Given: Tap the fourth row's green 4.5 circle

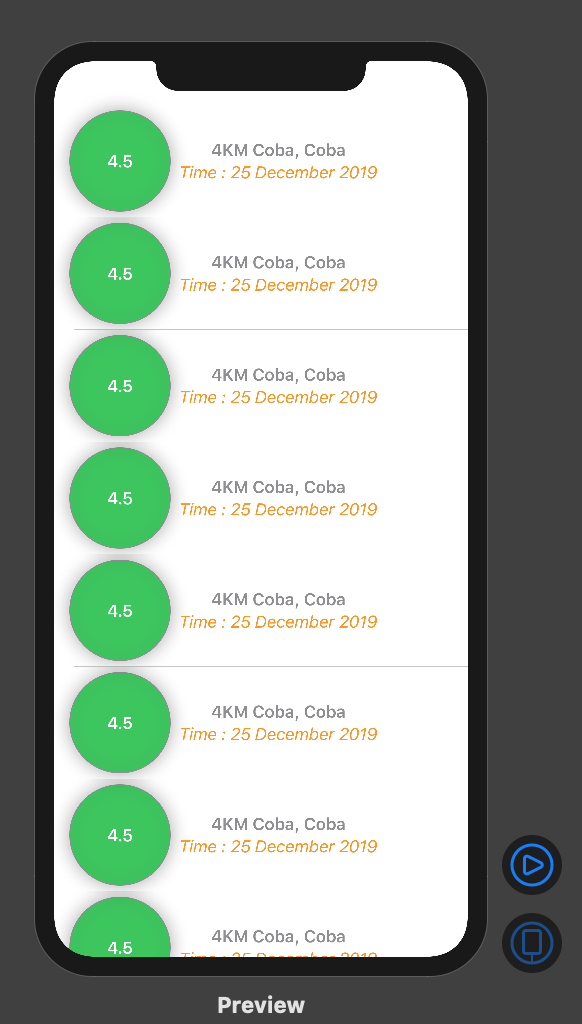Looking at the screenshot, I should click(x=120, y=498).
